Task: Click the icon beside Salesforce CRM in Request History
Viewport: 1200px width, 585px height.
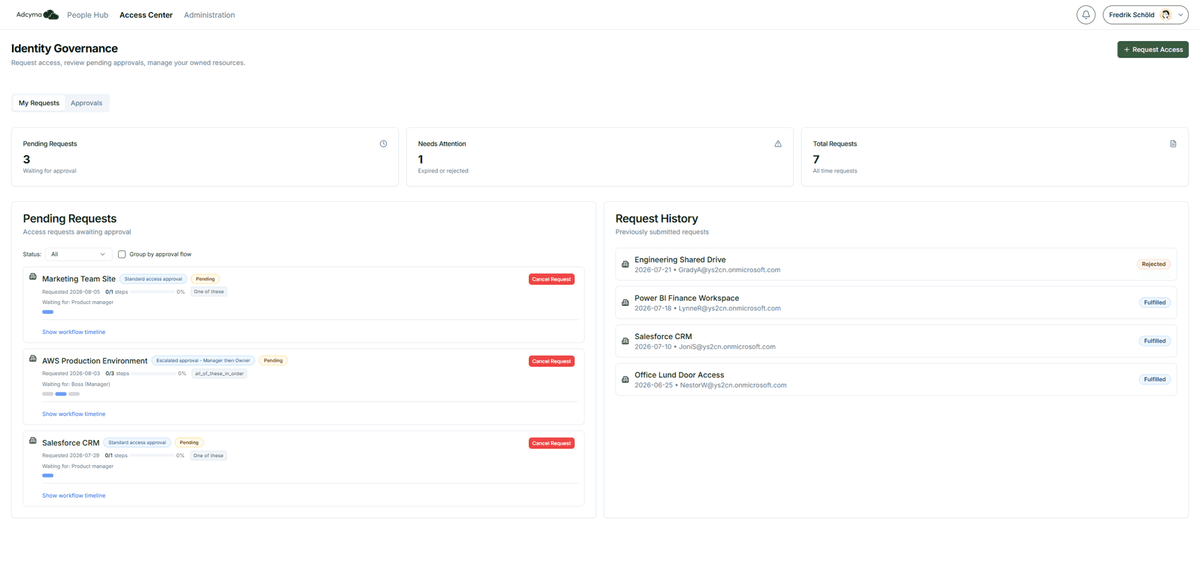Action: coord(626,342)
